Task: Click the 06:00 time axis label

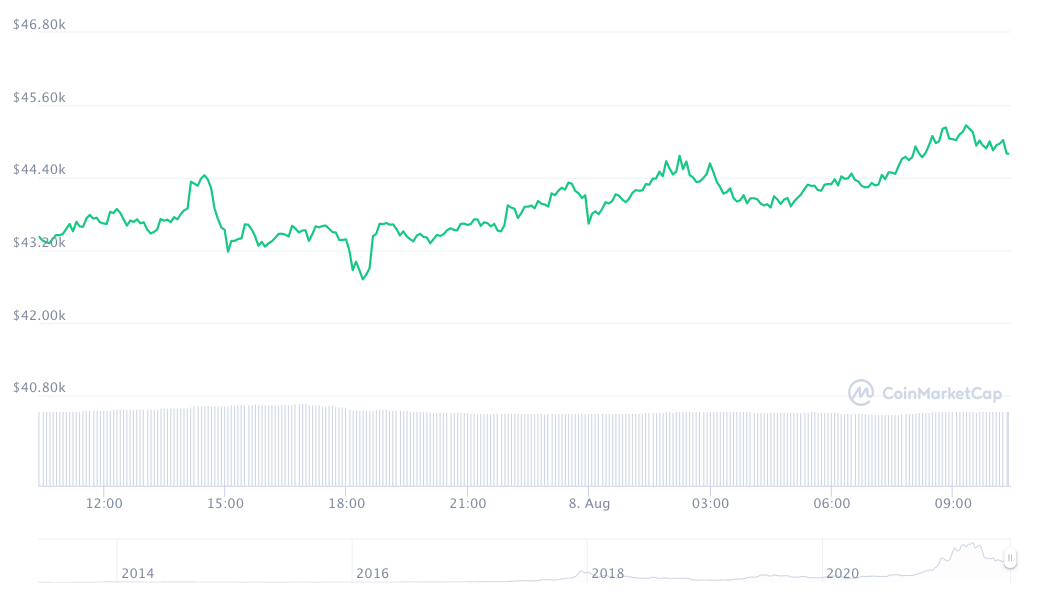Action: click(832, 504)
